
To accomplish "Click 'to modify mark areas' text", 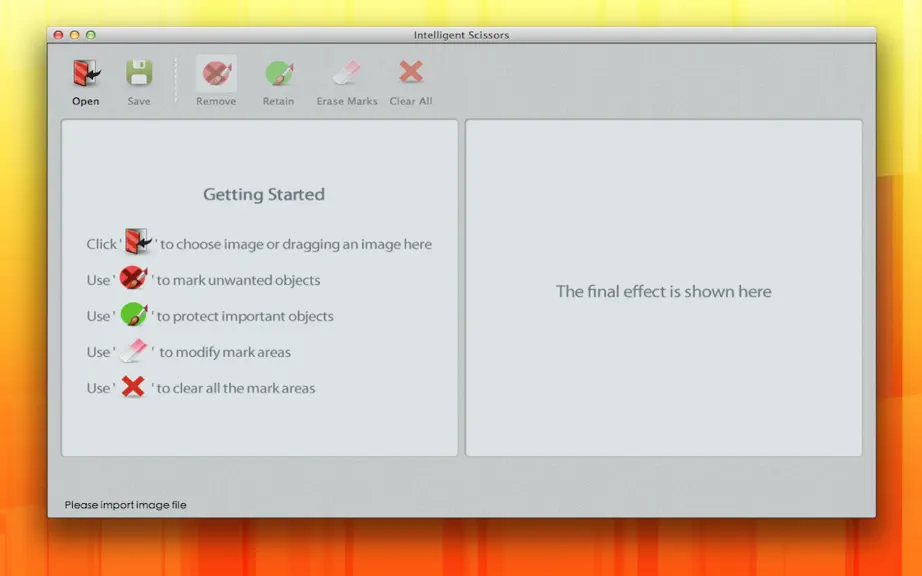I will [225, 352].
